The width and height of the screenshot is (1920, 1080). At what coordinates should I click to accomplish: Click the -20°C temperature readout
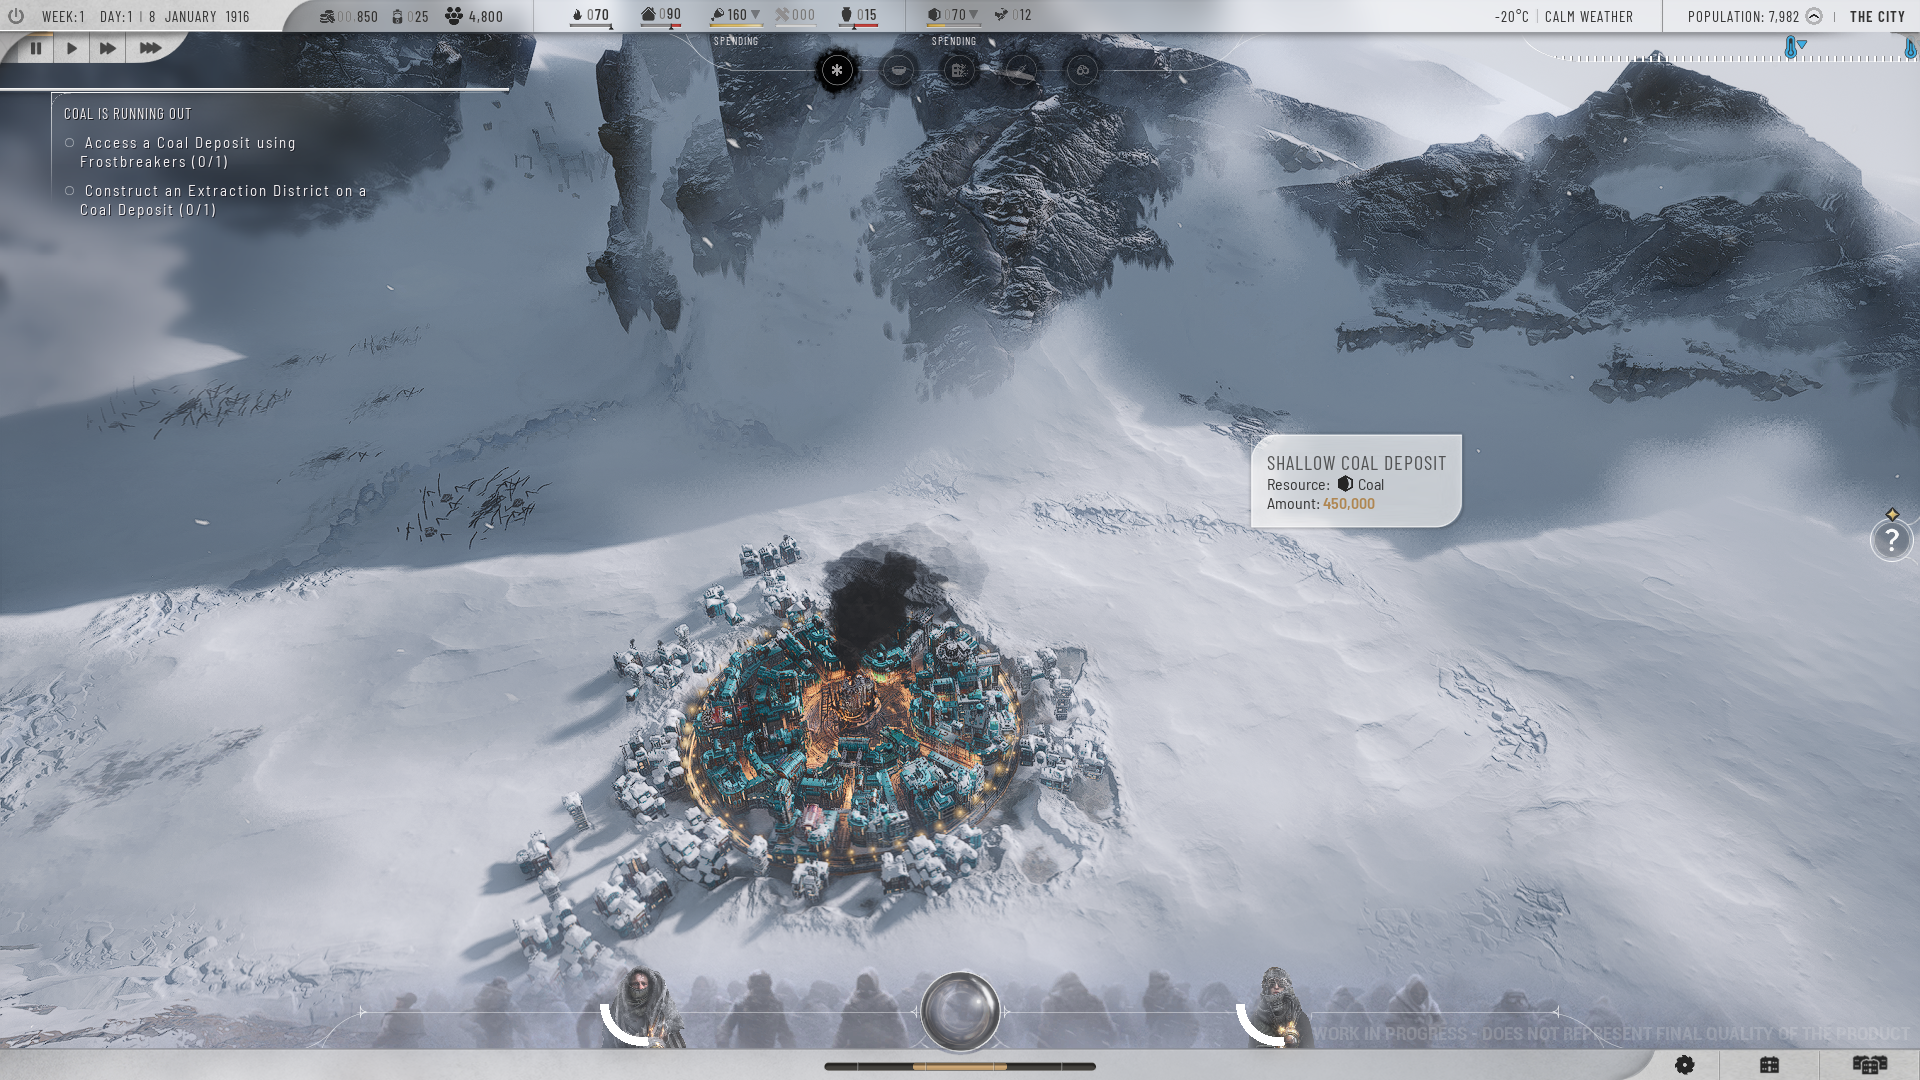1511,16
